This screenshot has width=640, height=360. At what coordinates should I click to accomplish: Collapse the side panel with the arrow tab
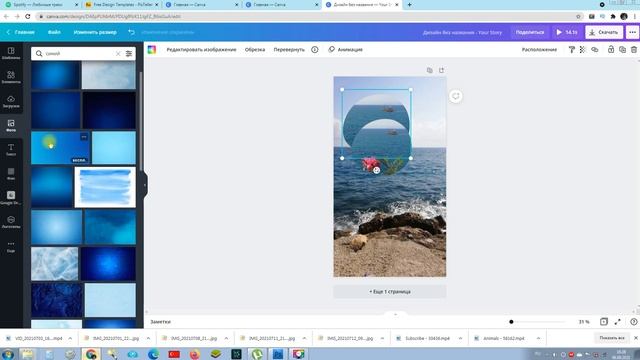(145, 185)
